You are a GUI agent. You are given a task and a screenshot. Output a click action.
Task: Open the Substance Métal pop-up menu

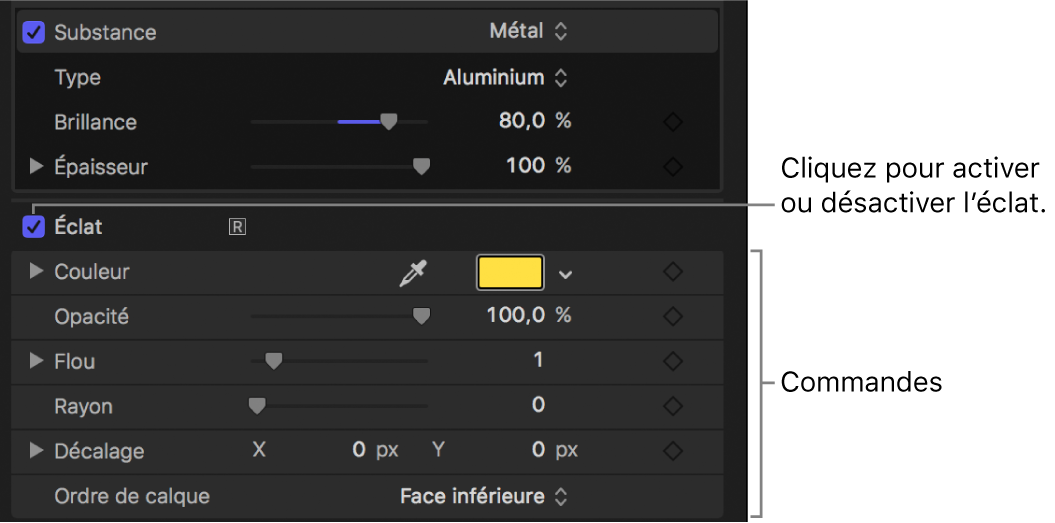pyautogui.click(x=528, y=32)
